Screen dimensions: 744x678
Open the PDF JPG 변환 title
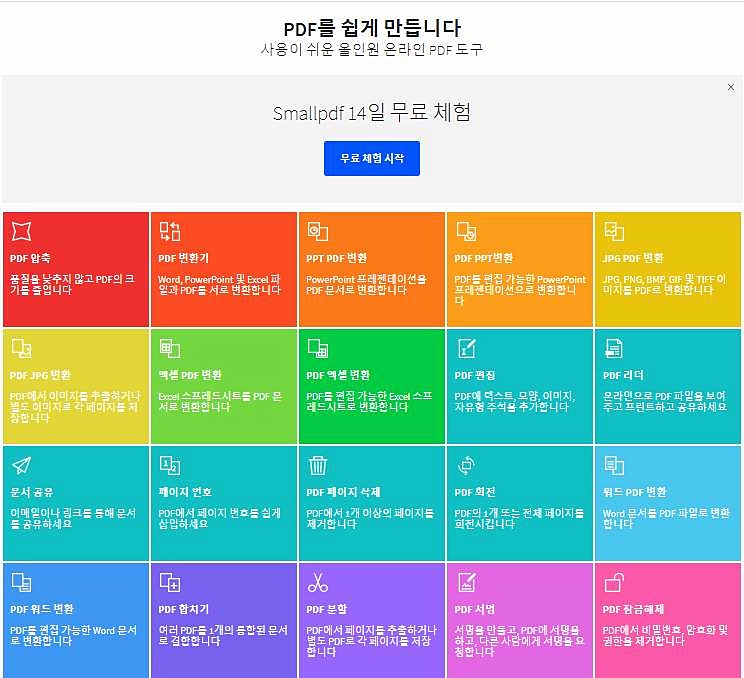pyautogui.click(x=40, y=375)
